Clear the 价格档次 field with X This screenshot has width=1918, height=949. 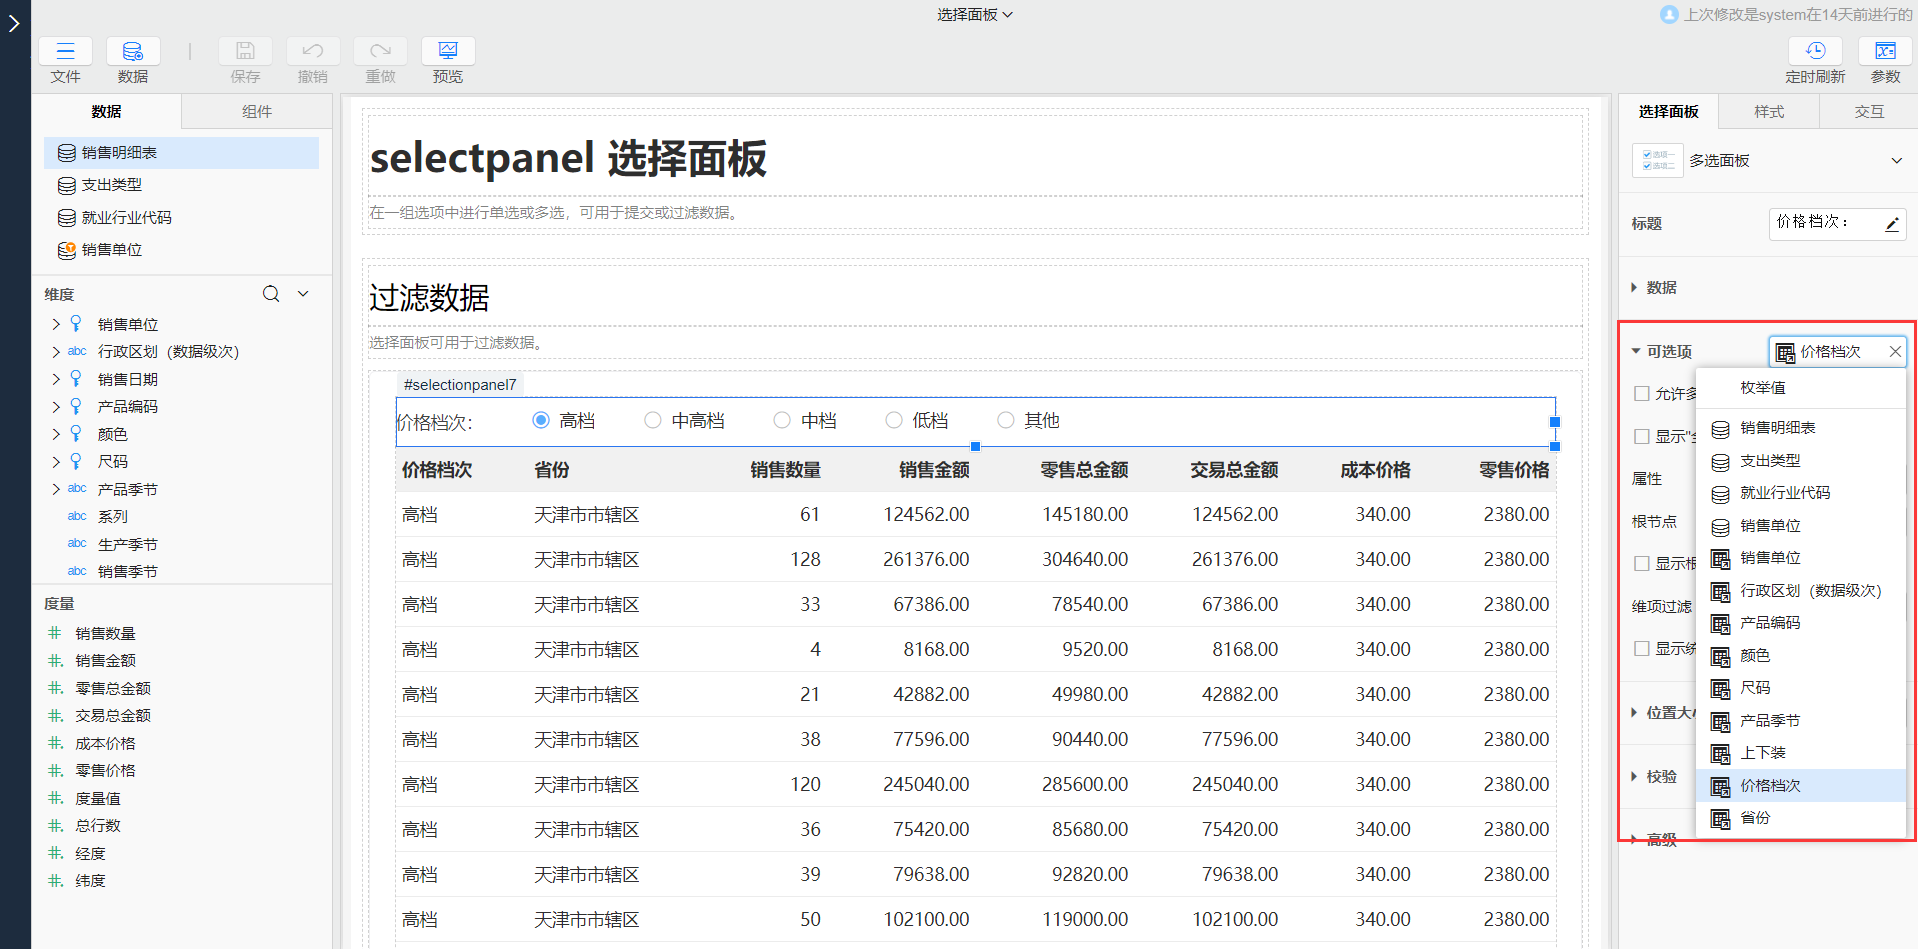coord(1894,352)
